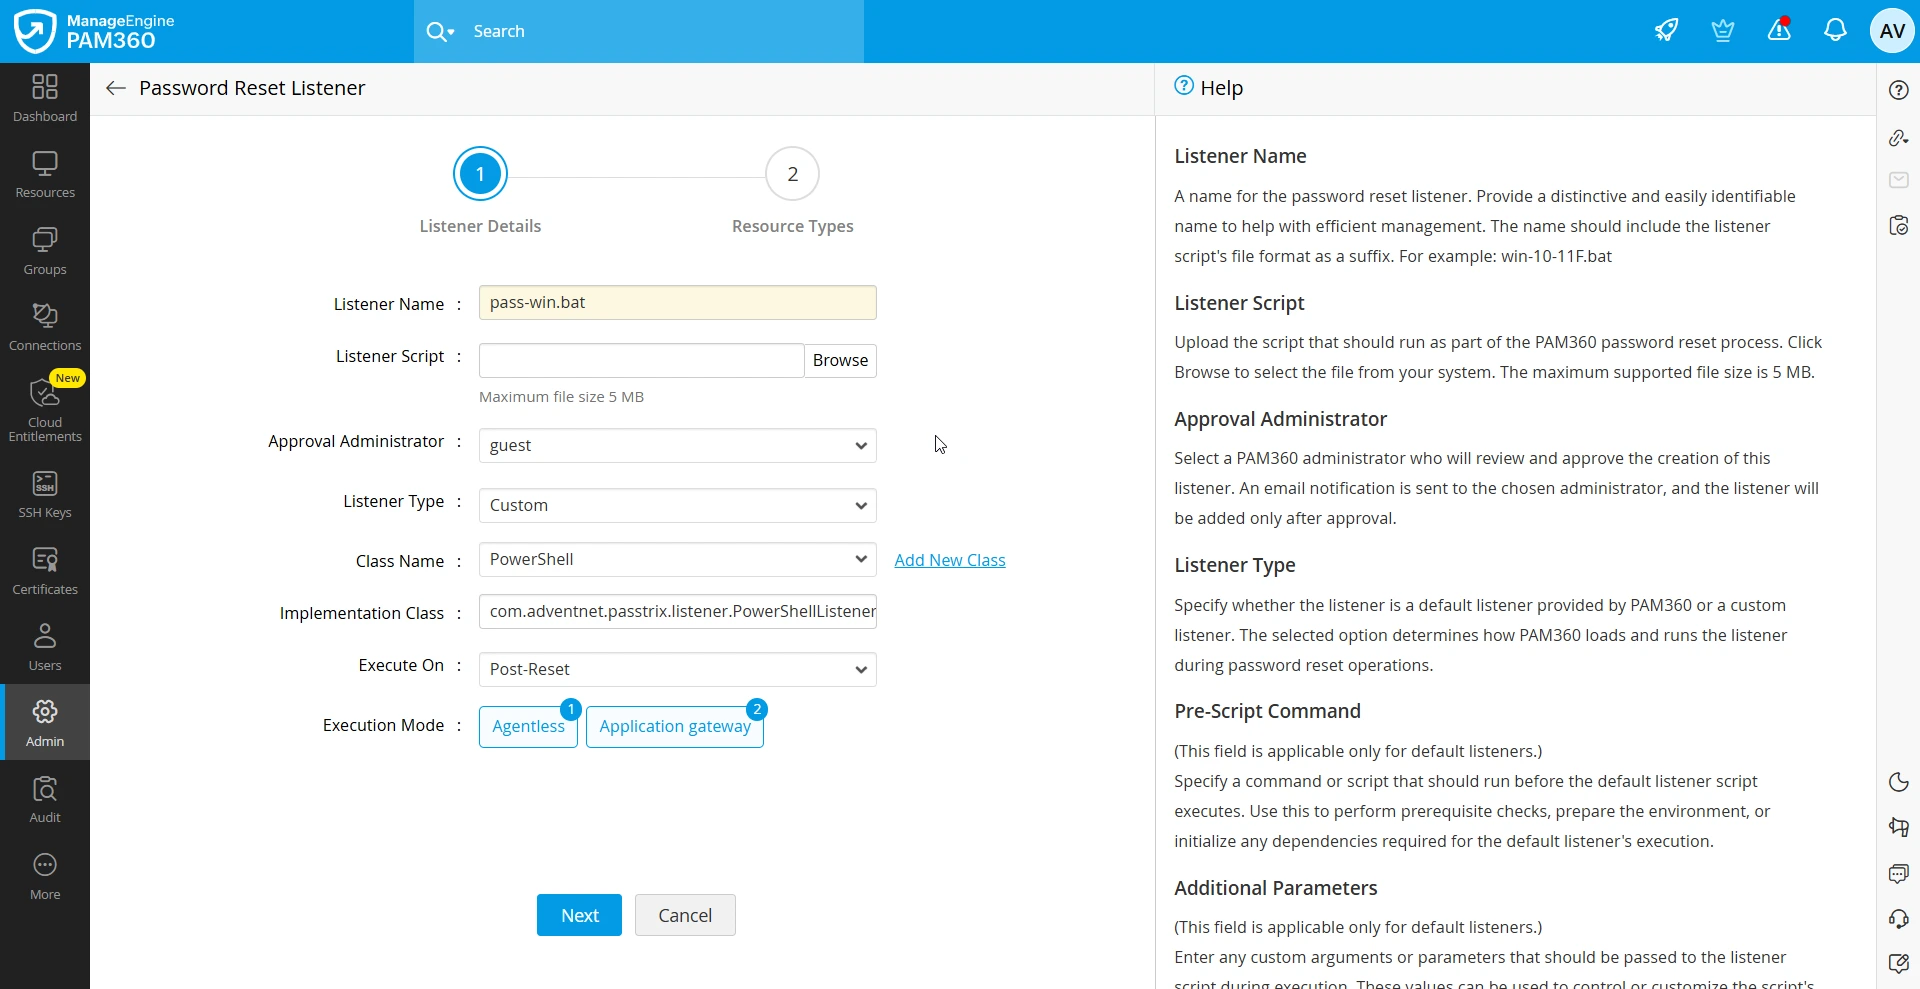Screen dimensions: 1920x989
Task: Expand the Class Name dropdown
Action: 678,560
